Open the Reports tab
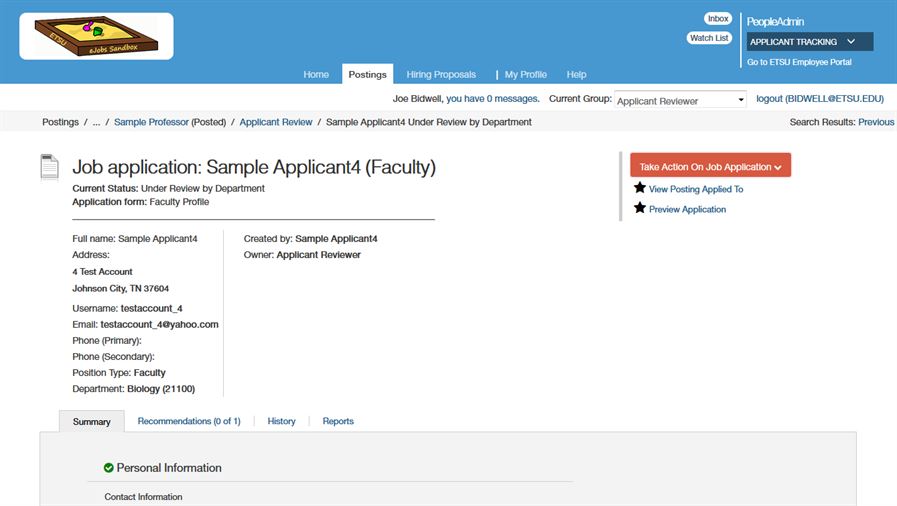897x506 pixels. (x=338, y=421)
